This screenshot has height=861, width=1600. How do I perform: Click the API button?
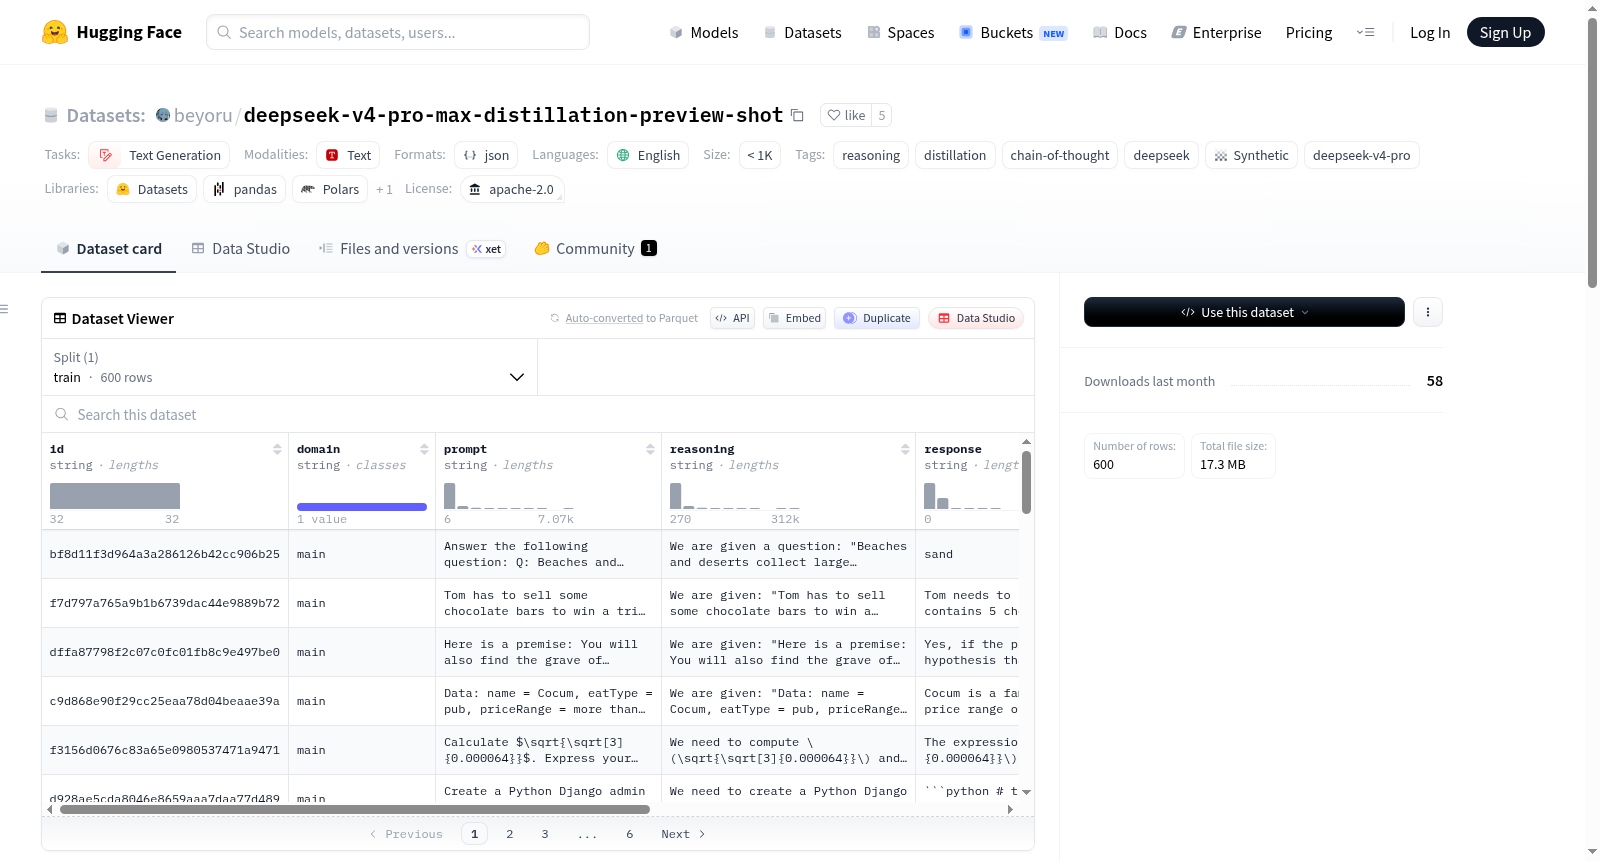[x=732, y=318]
